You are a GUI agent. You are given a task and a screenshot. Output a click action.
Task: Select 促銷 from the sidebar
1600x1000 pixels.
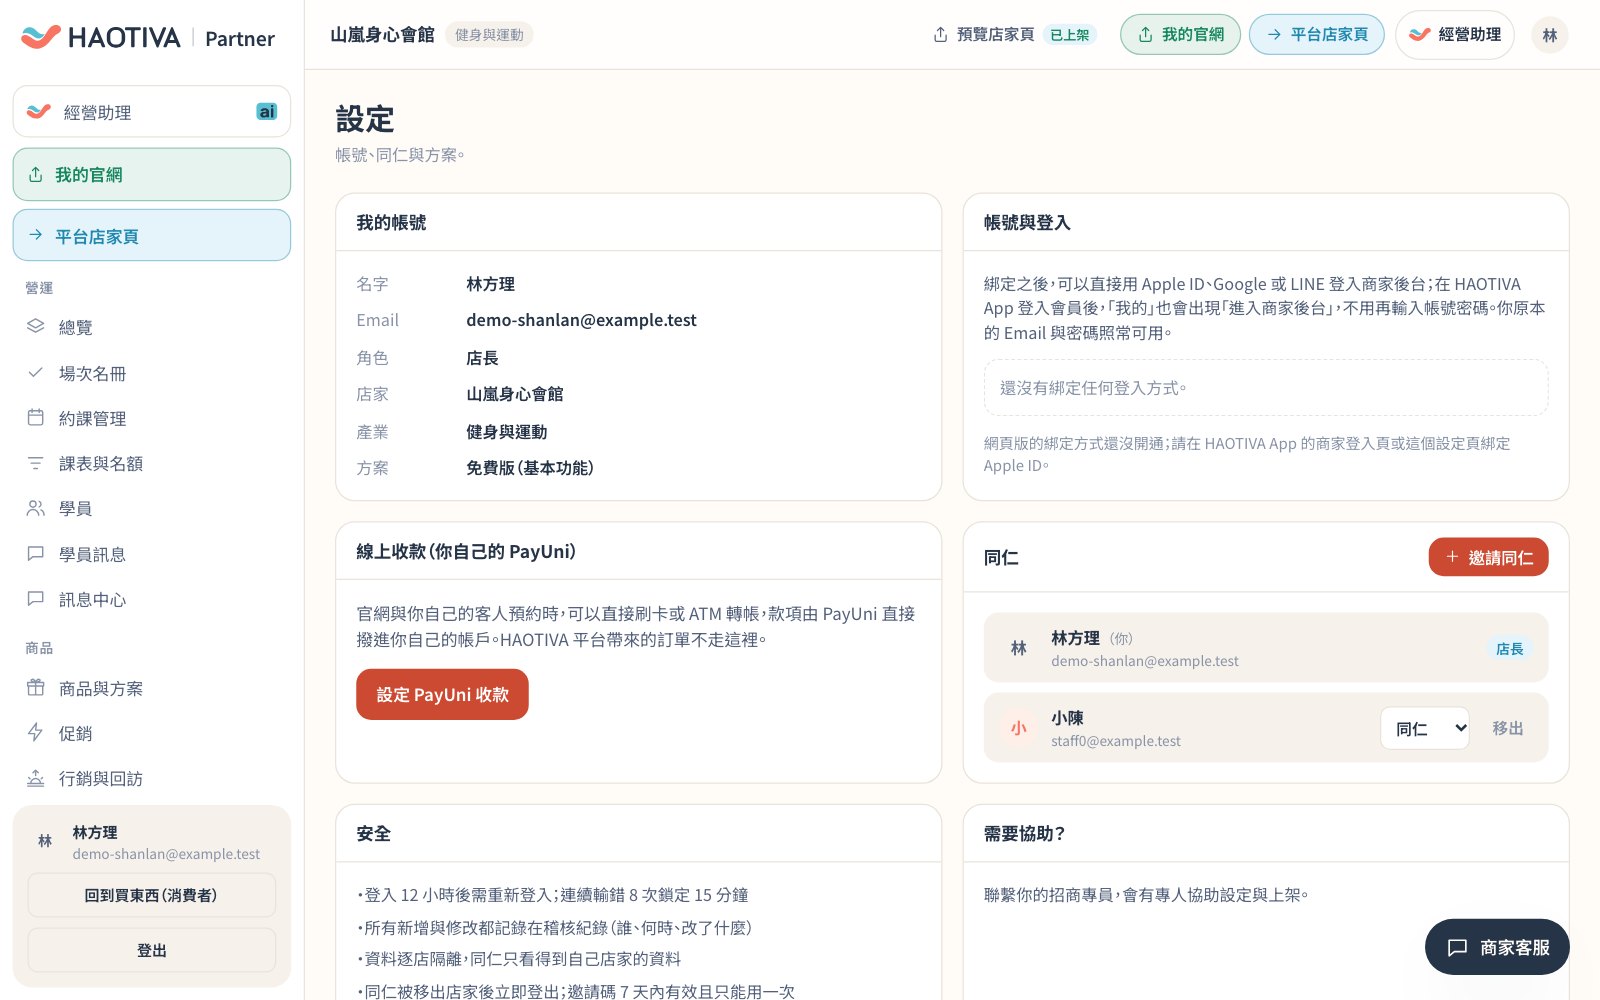[x=152, y=733]
